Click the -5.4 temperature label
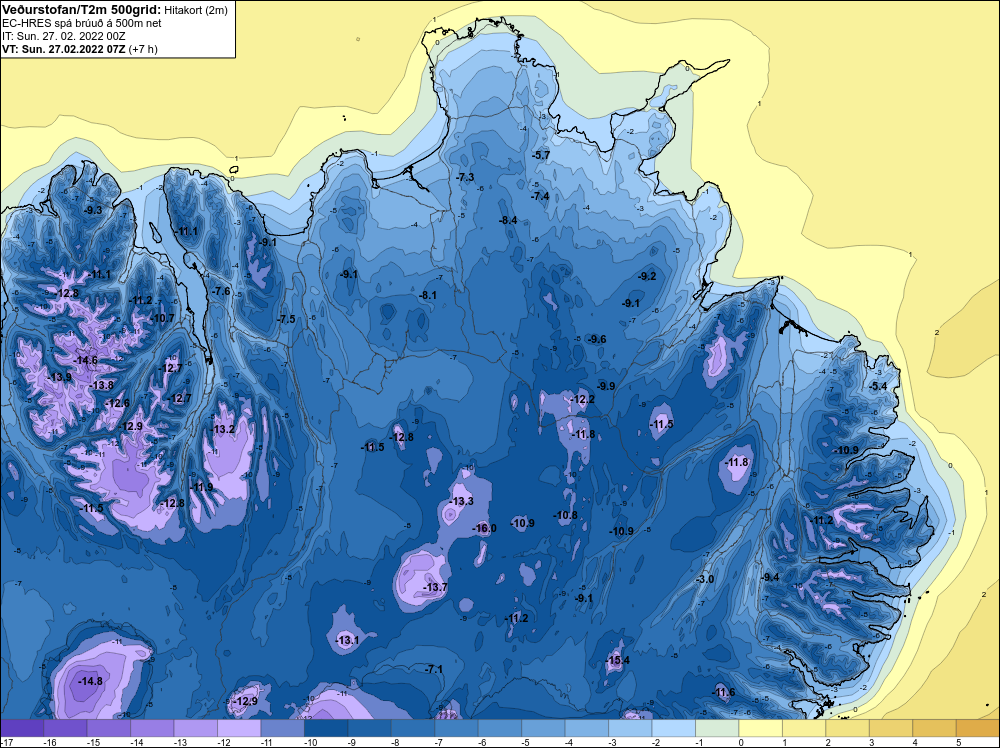 878,386
